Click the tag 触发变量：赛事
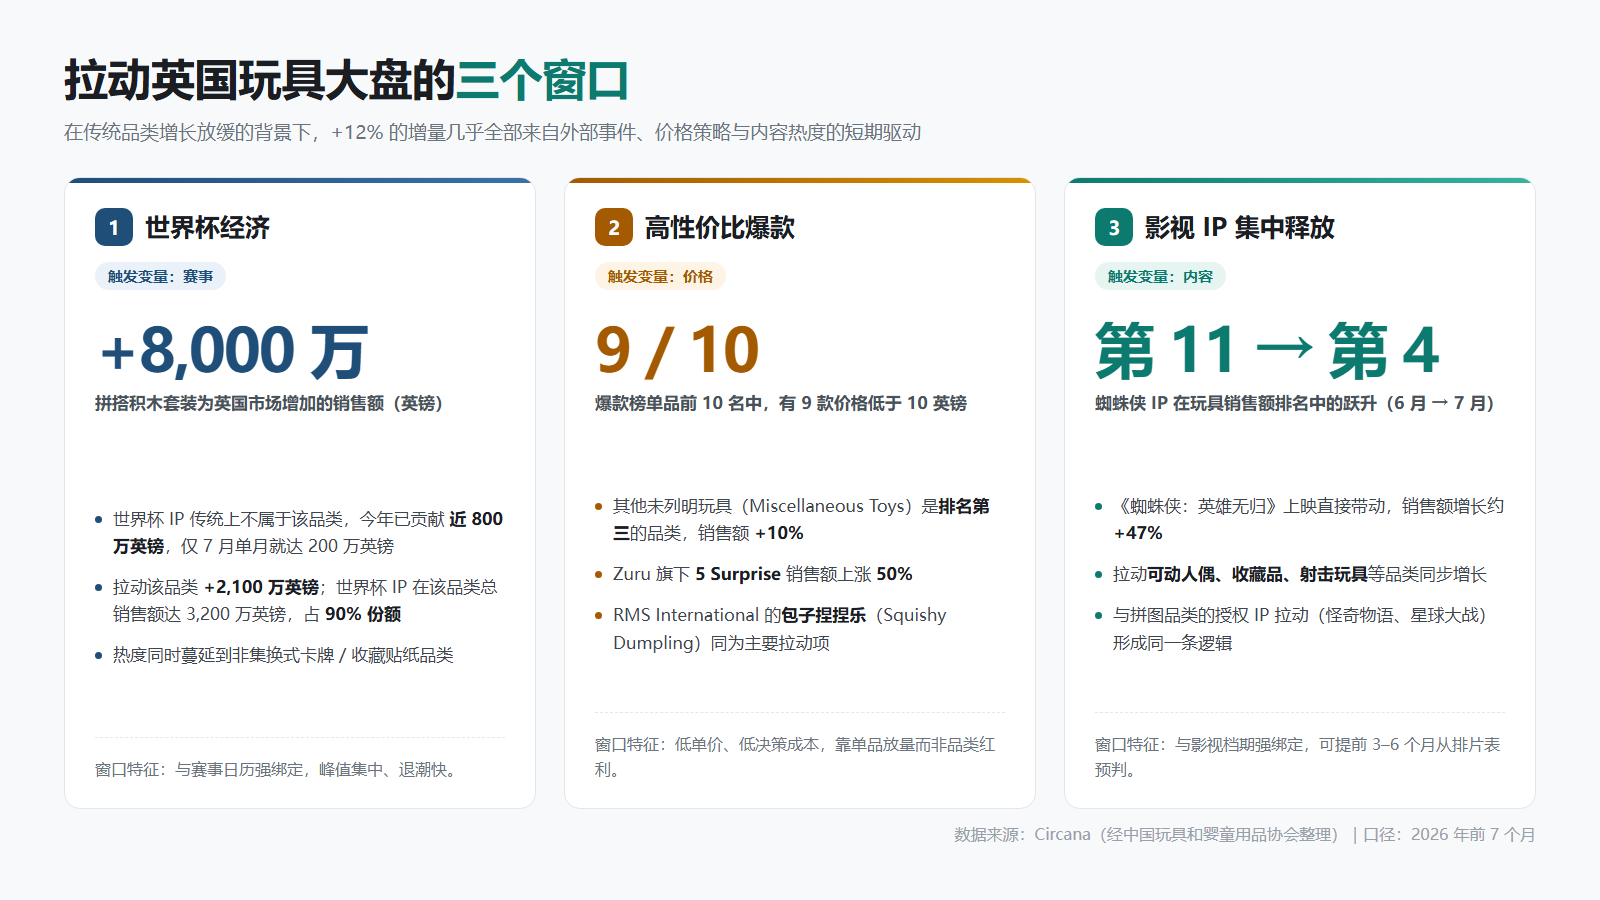Screen dimensions: 1600x900 (160, 276)
